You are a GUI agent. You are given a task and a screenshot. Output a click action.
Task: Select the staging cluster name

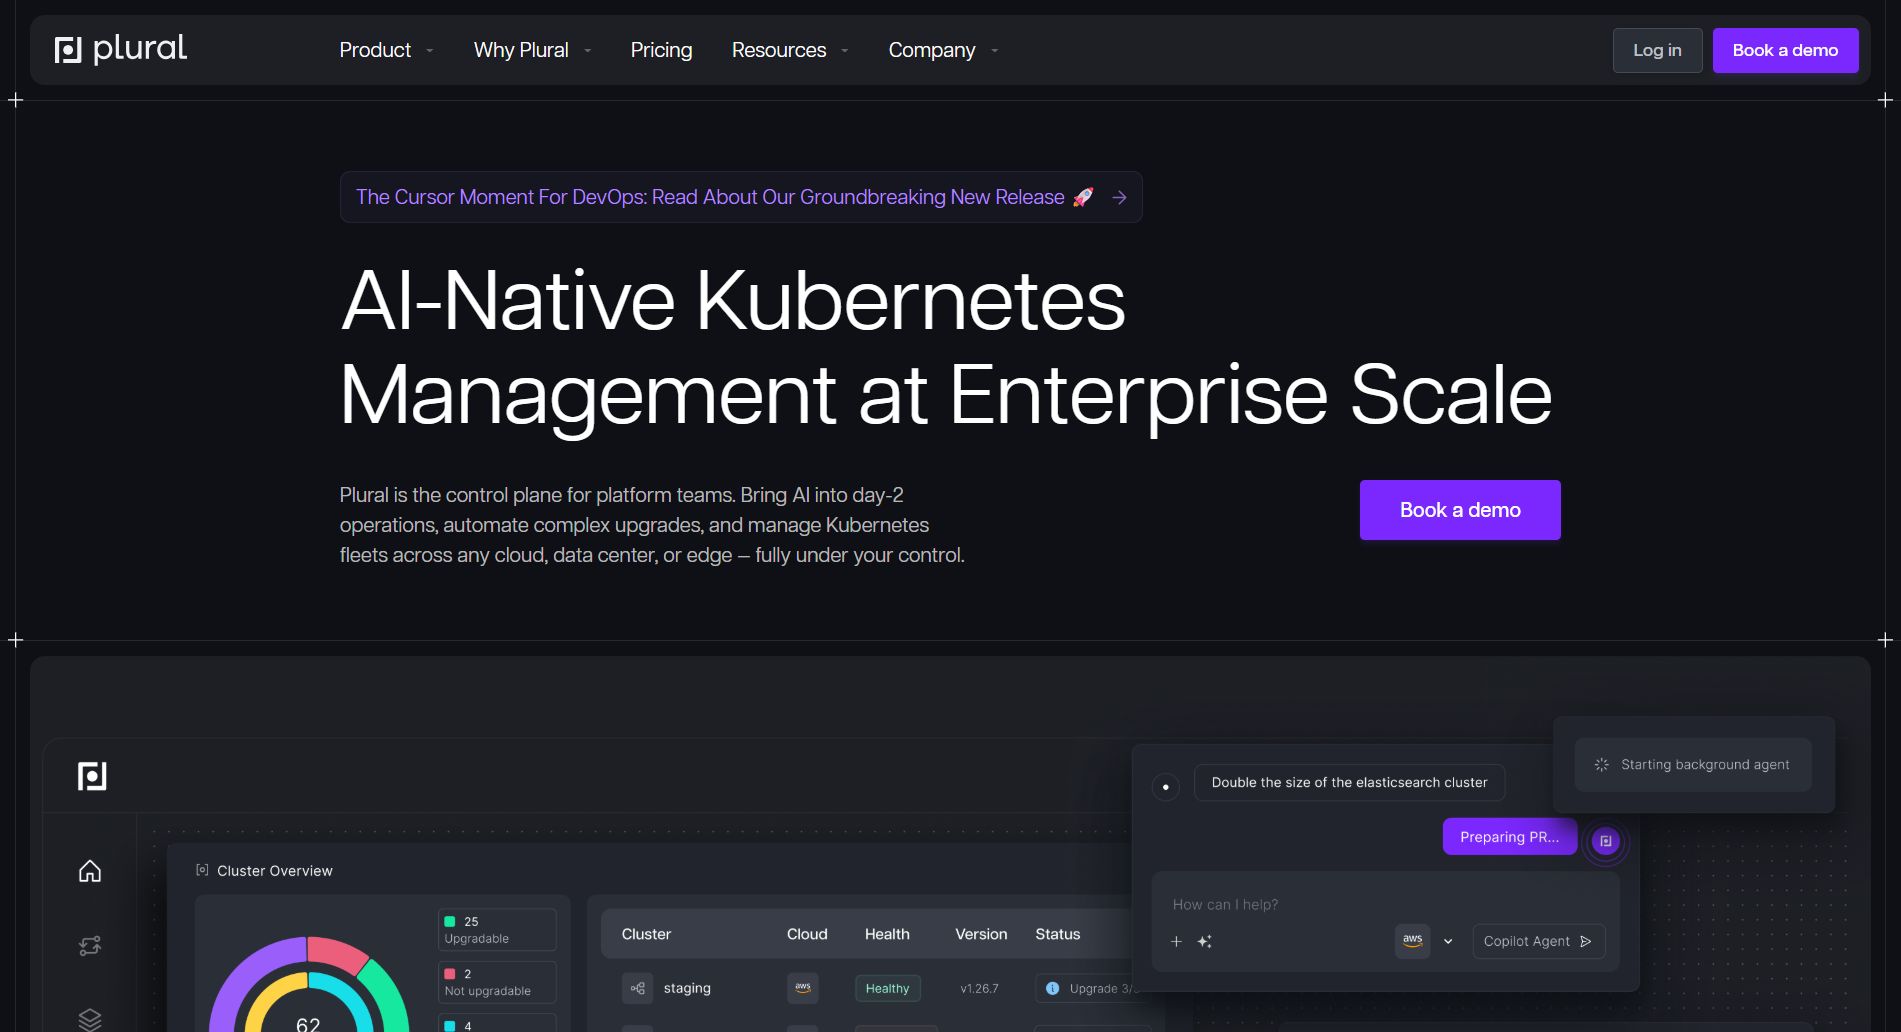687,988
